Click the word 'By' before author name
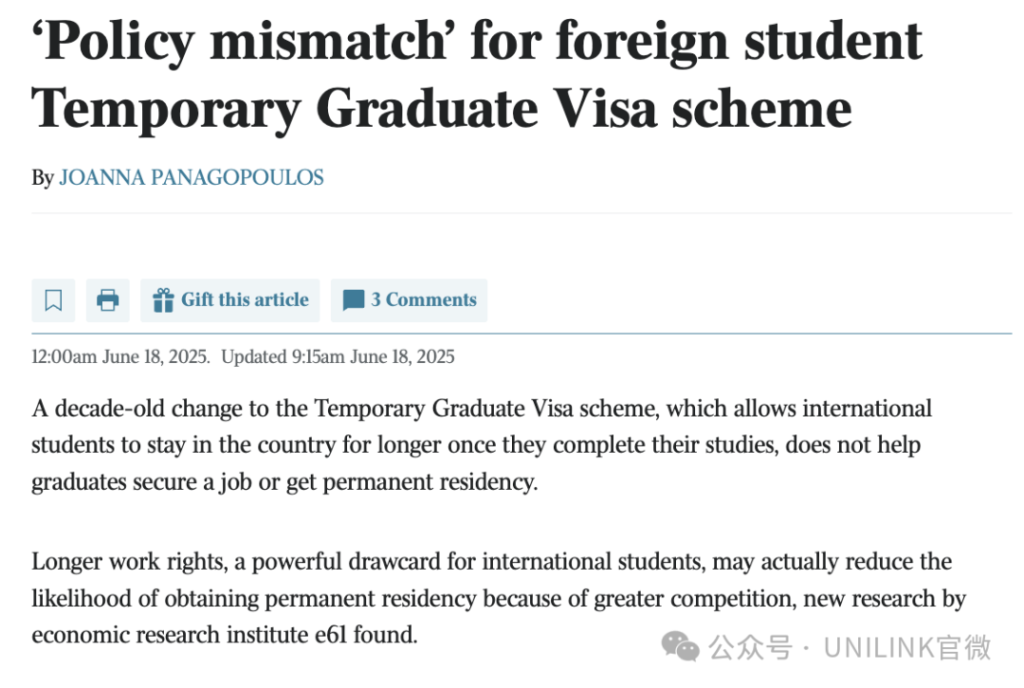Image resolution: width=1024 pixels, height=688 pixels. pos(42,178)
